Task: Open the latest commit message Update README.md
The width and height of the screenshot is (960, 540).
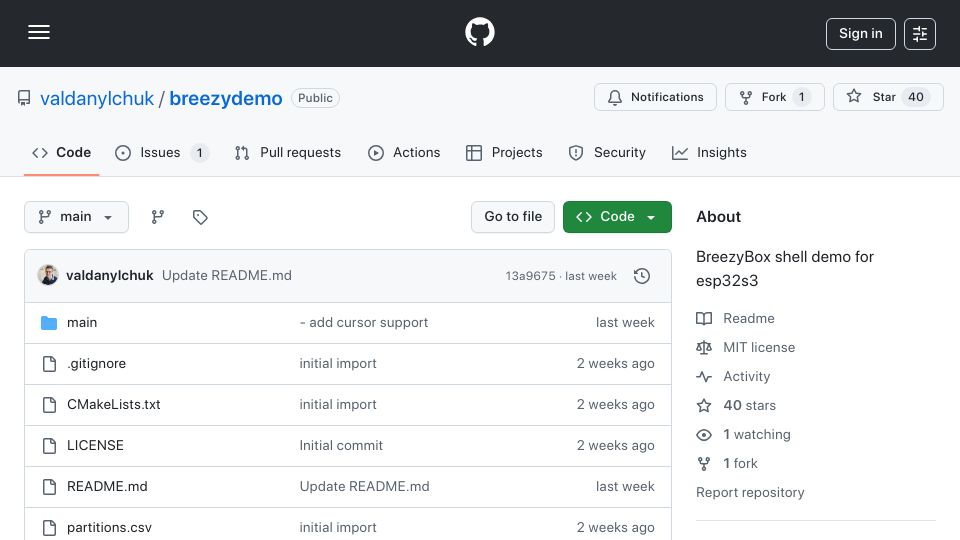Action: tap(227, 276)
